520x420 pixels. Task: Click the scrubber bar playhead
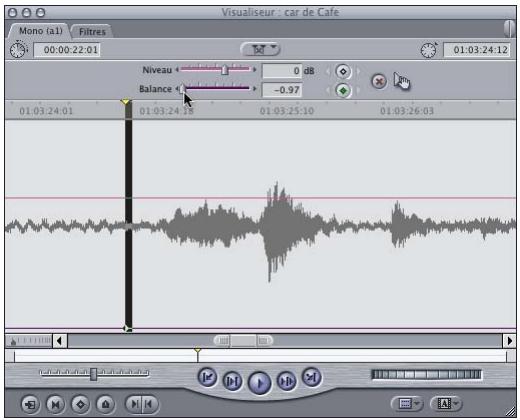[198, 354]
